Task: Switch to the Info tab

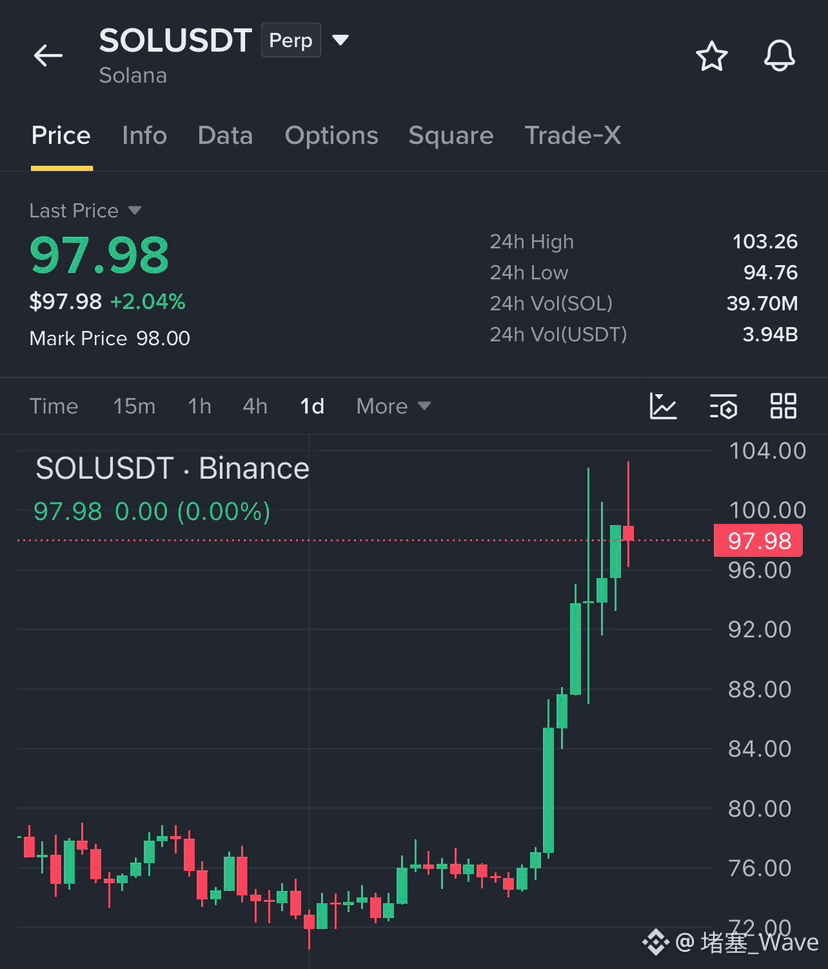Action: [x=145, y=135]
